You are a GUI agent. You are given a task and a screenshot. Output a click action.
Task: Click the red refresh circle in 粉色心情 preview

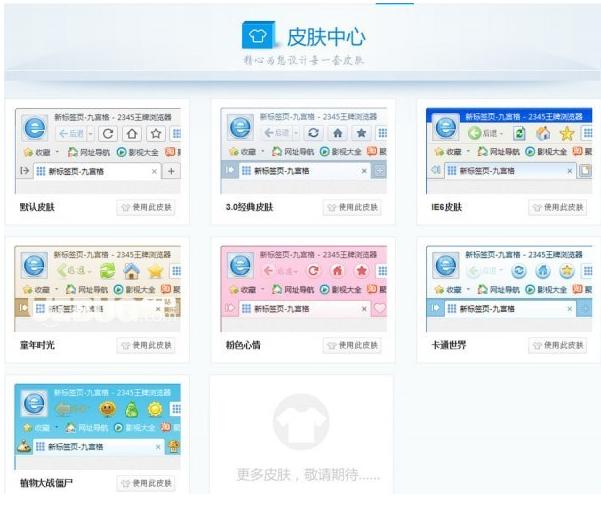pos(314,271)
